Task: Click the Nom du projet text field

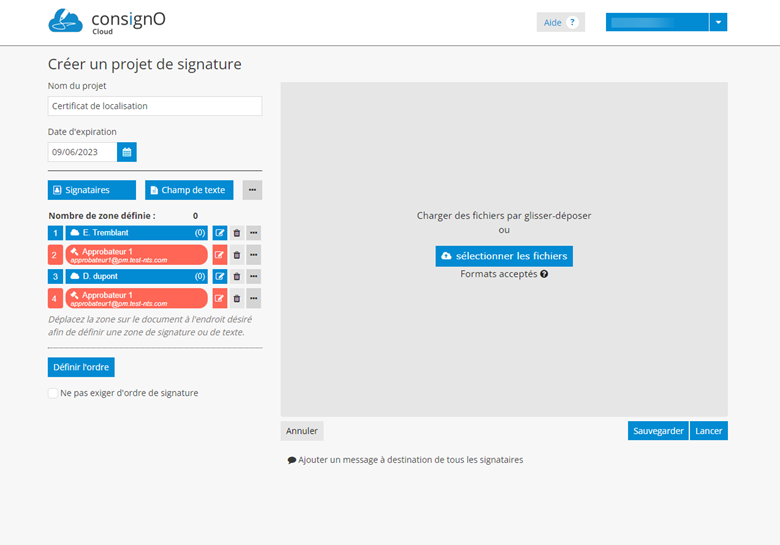Action: pyautogui.click(x=155, y=106)
